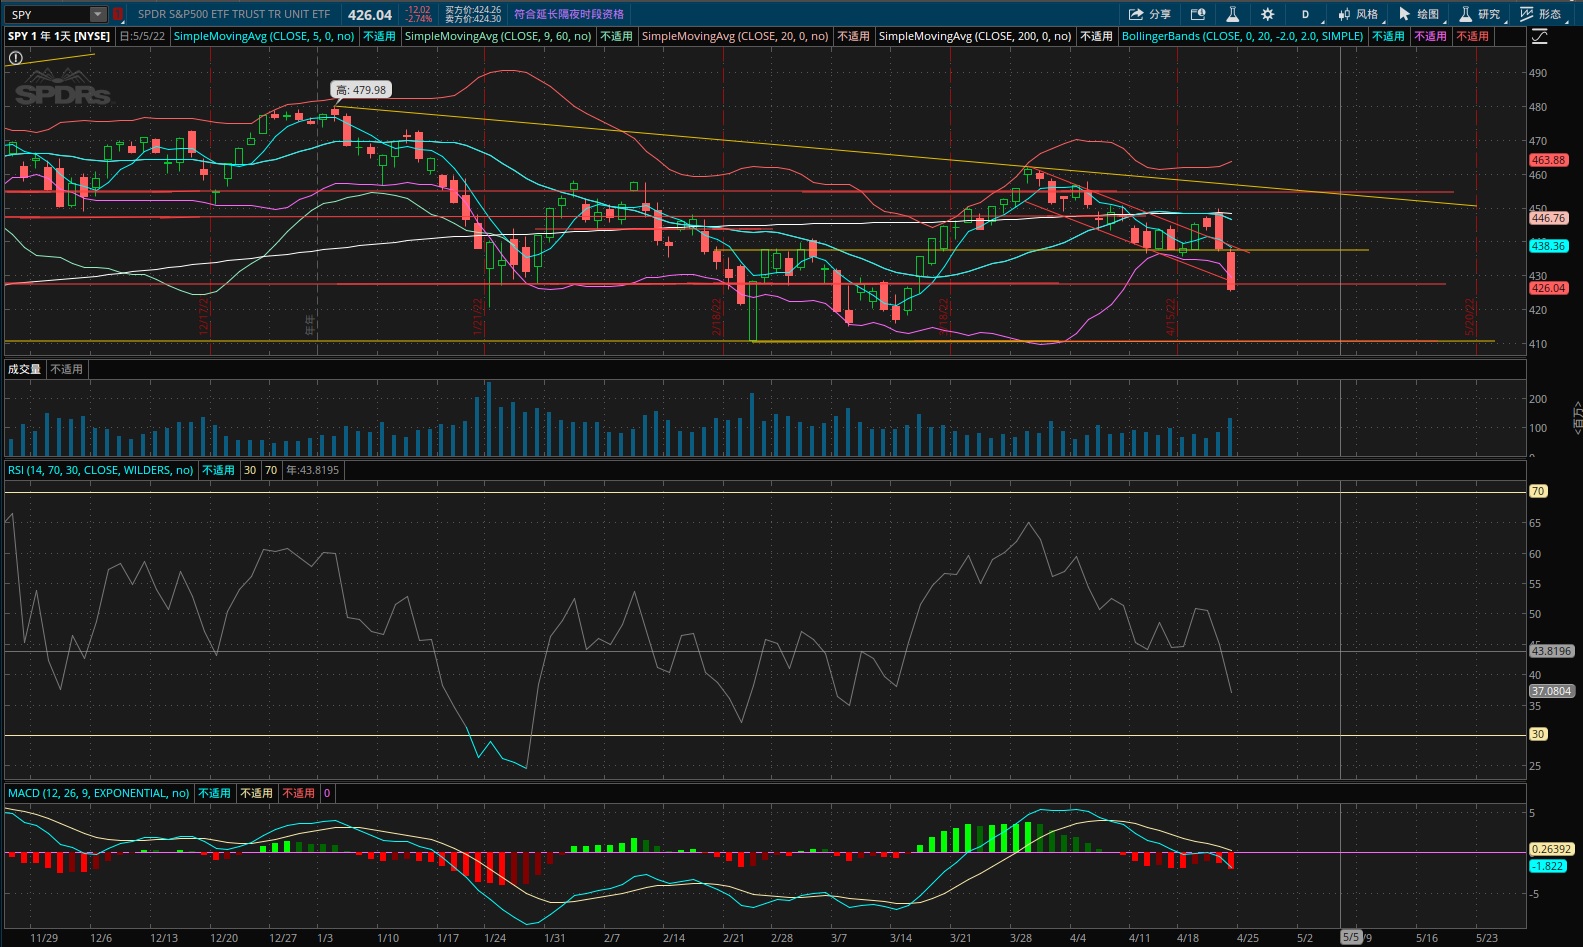Open the 形态 patterns menu
The image size is (1583, 947).
point(1541,14)
